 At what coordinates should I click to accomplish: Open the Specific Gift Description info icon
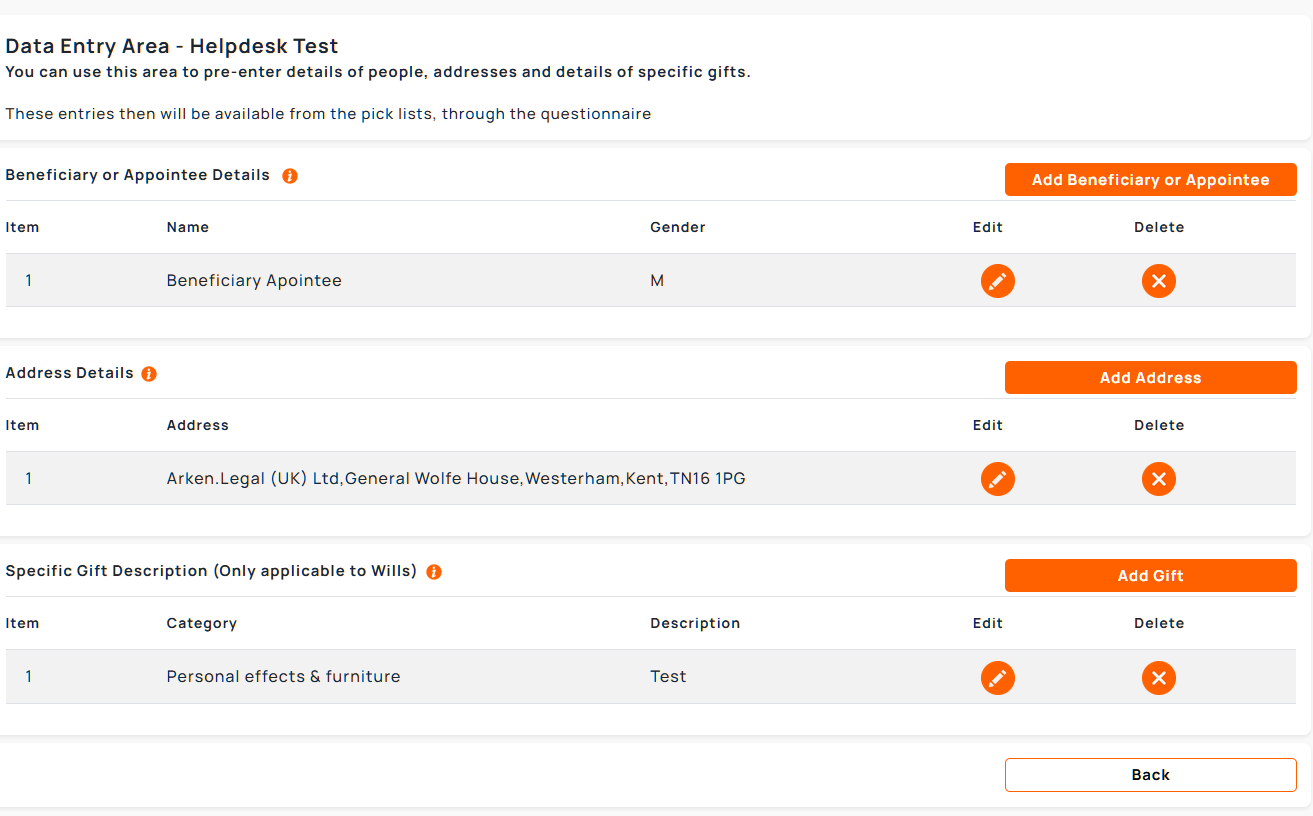(x=433, y=572)
